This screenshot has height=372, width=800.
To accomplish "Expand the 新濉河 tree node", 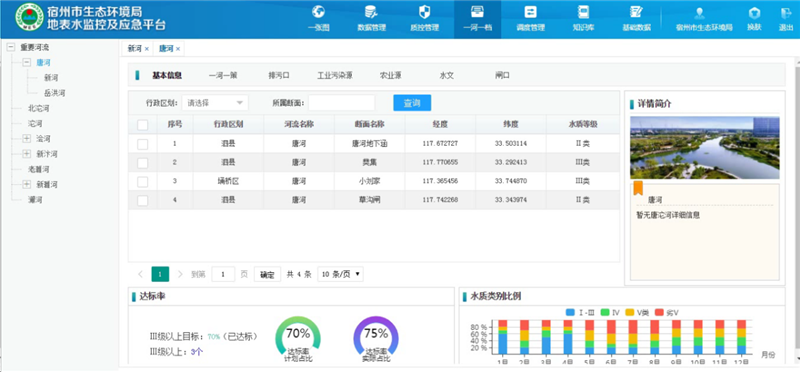I will [27, 184].
